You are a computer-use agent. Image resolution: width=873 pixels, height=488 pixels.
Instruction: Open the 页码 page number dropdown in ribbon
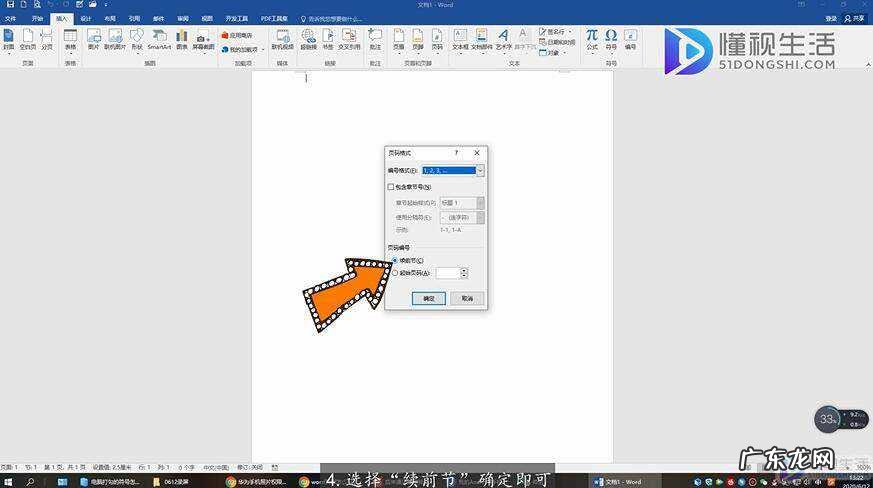437,39
